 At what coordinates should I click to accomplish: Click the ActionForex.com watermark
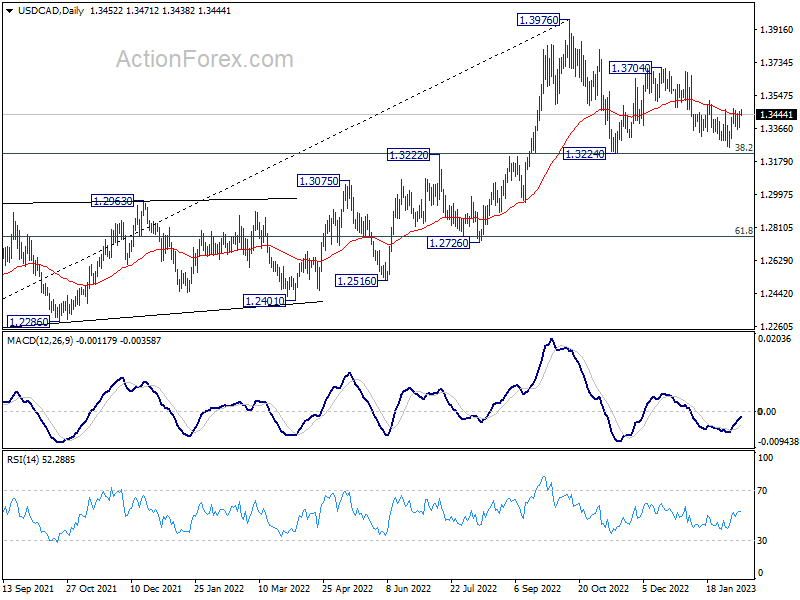point(205,59)
